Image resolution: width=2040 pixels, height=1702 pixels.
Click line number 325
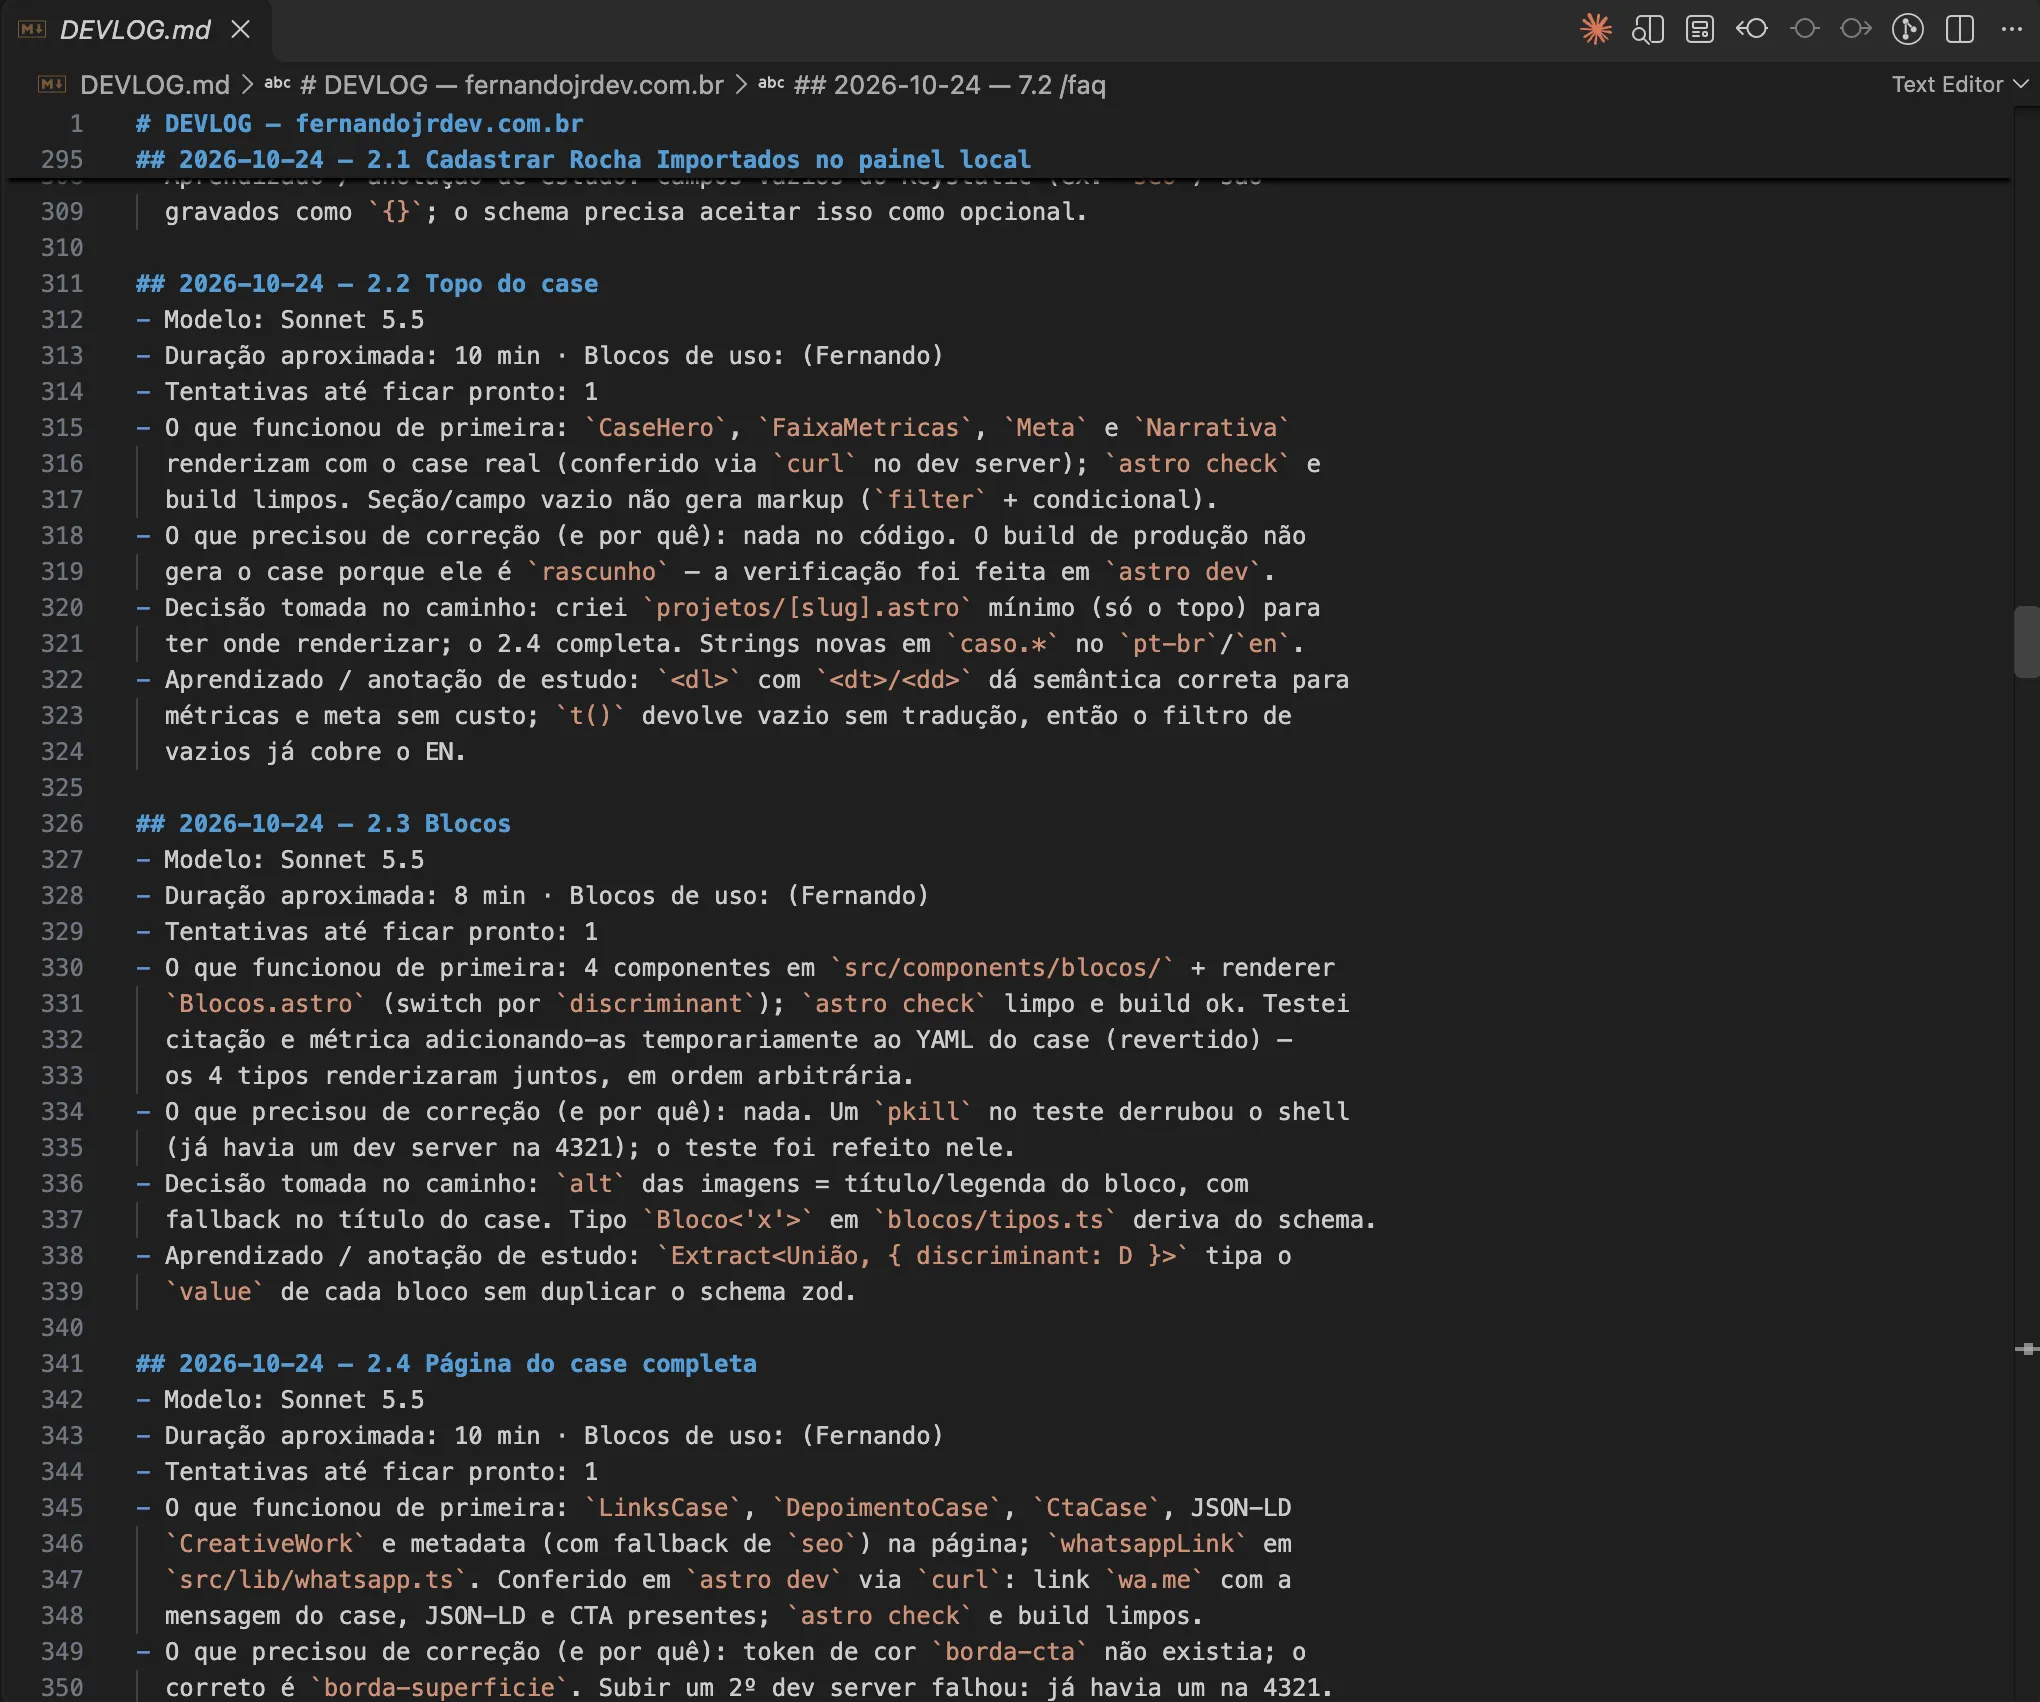click(62, 788)
